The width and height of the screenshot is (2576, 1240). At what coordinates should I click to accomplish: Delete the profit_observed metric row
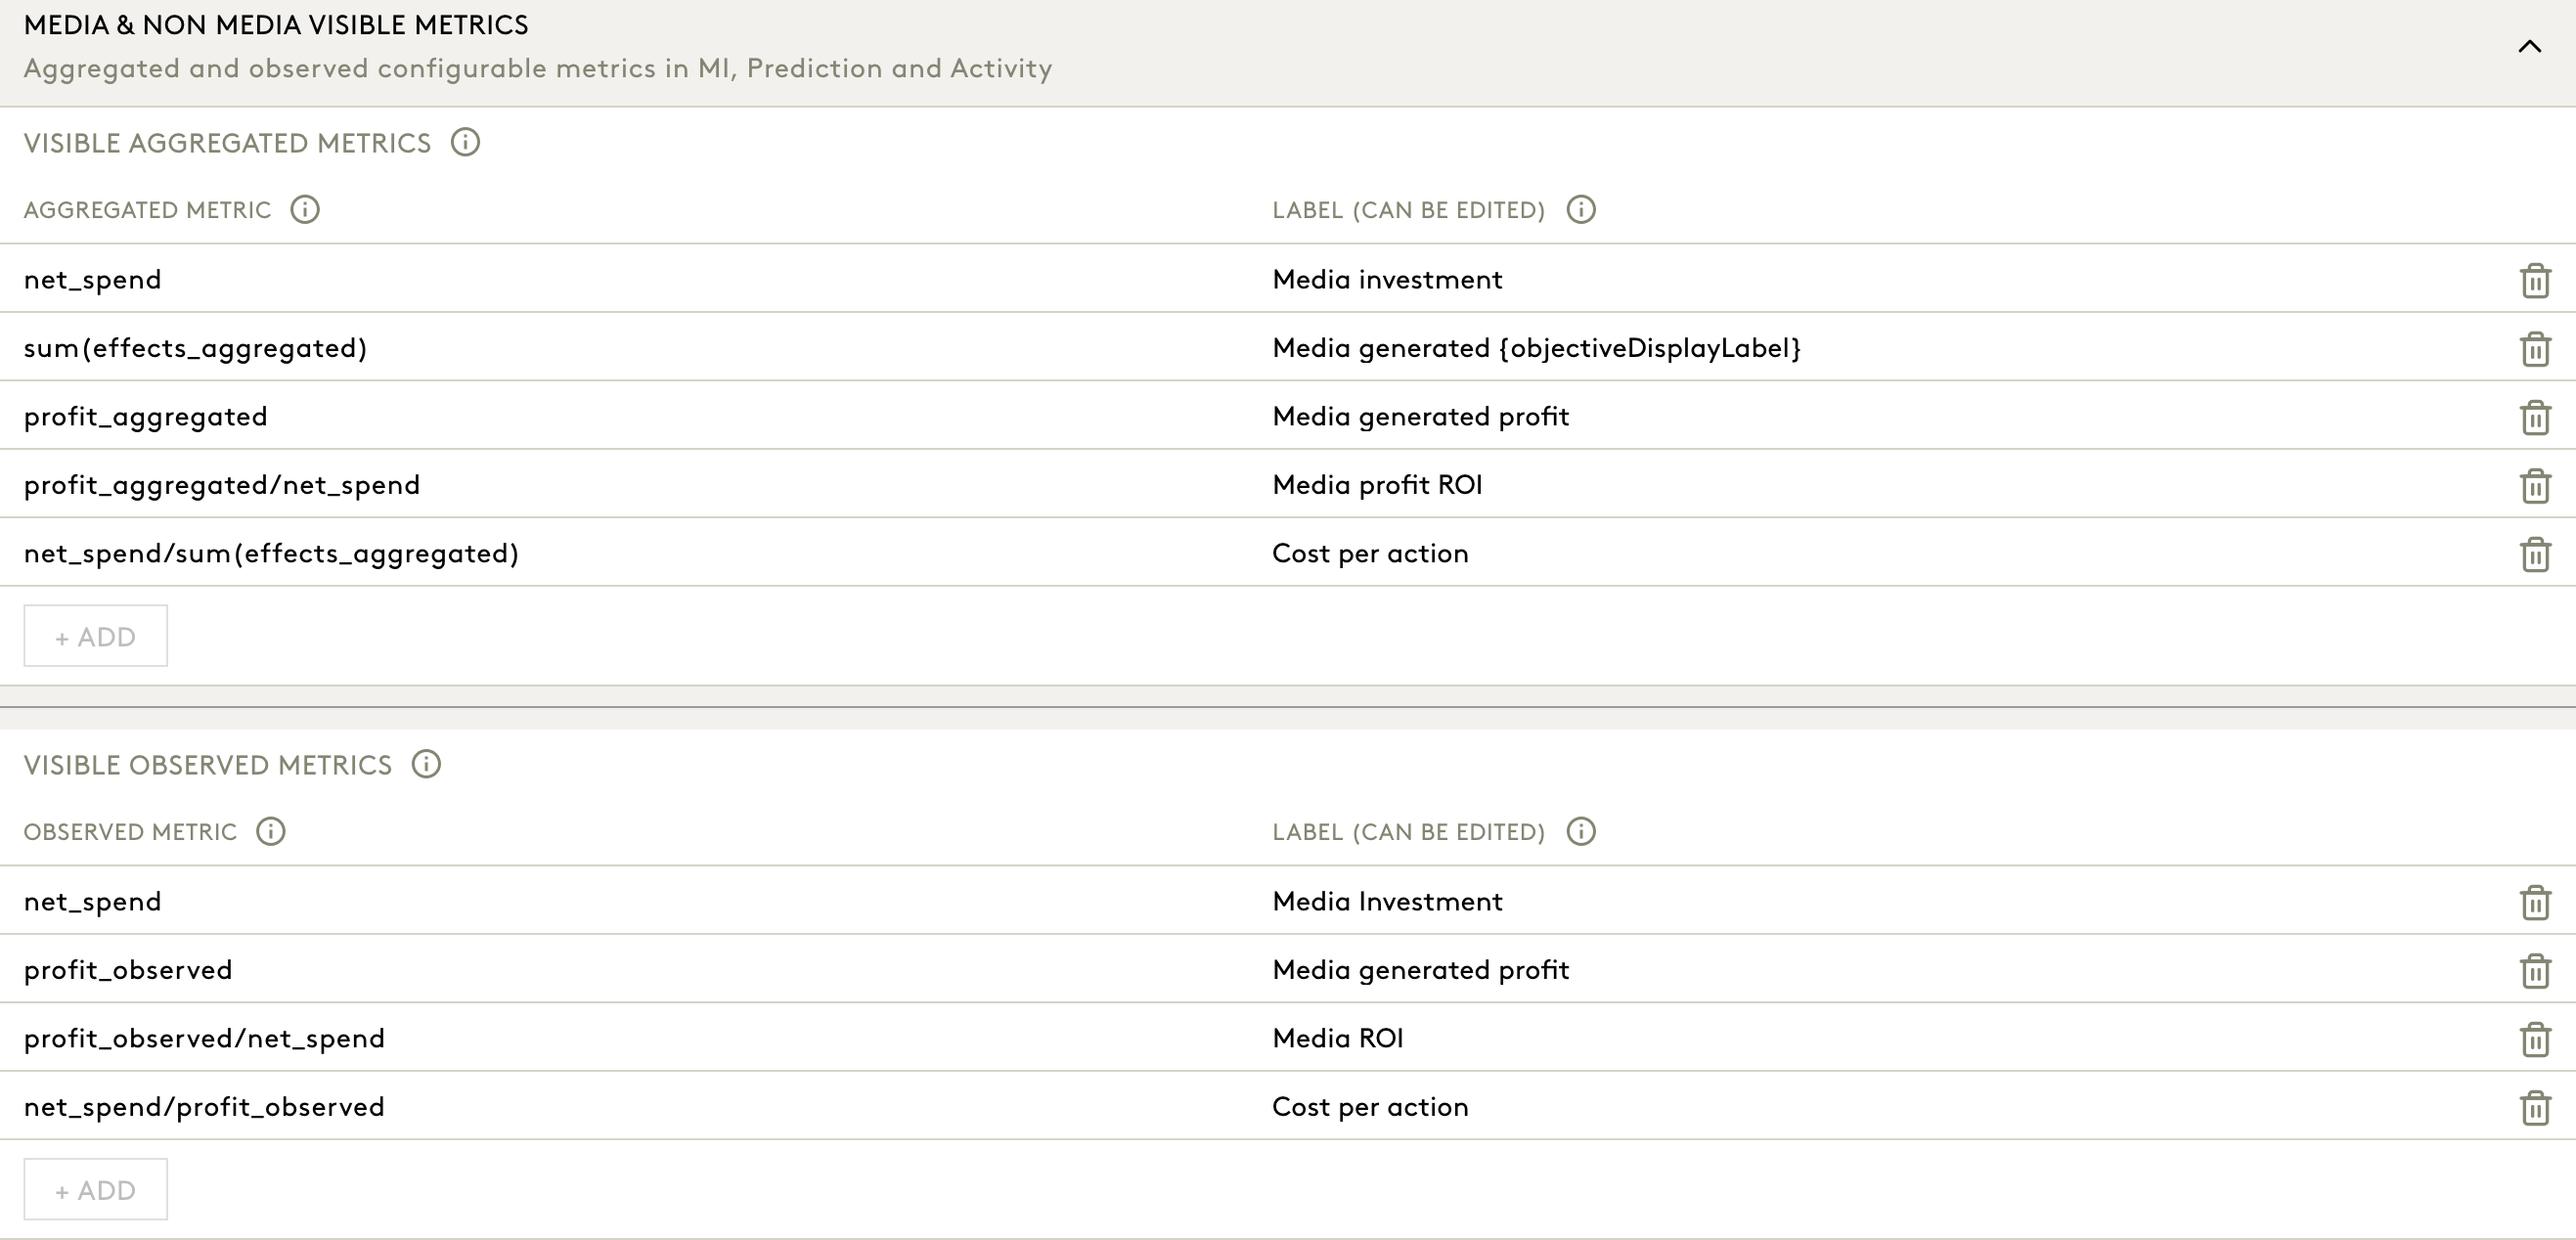(x=2535, y=971)
